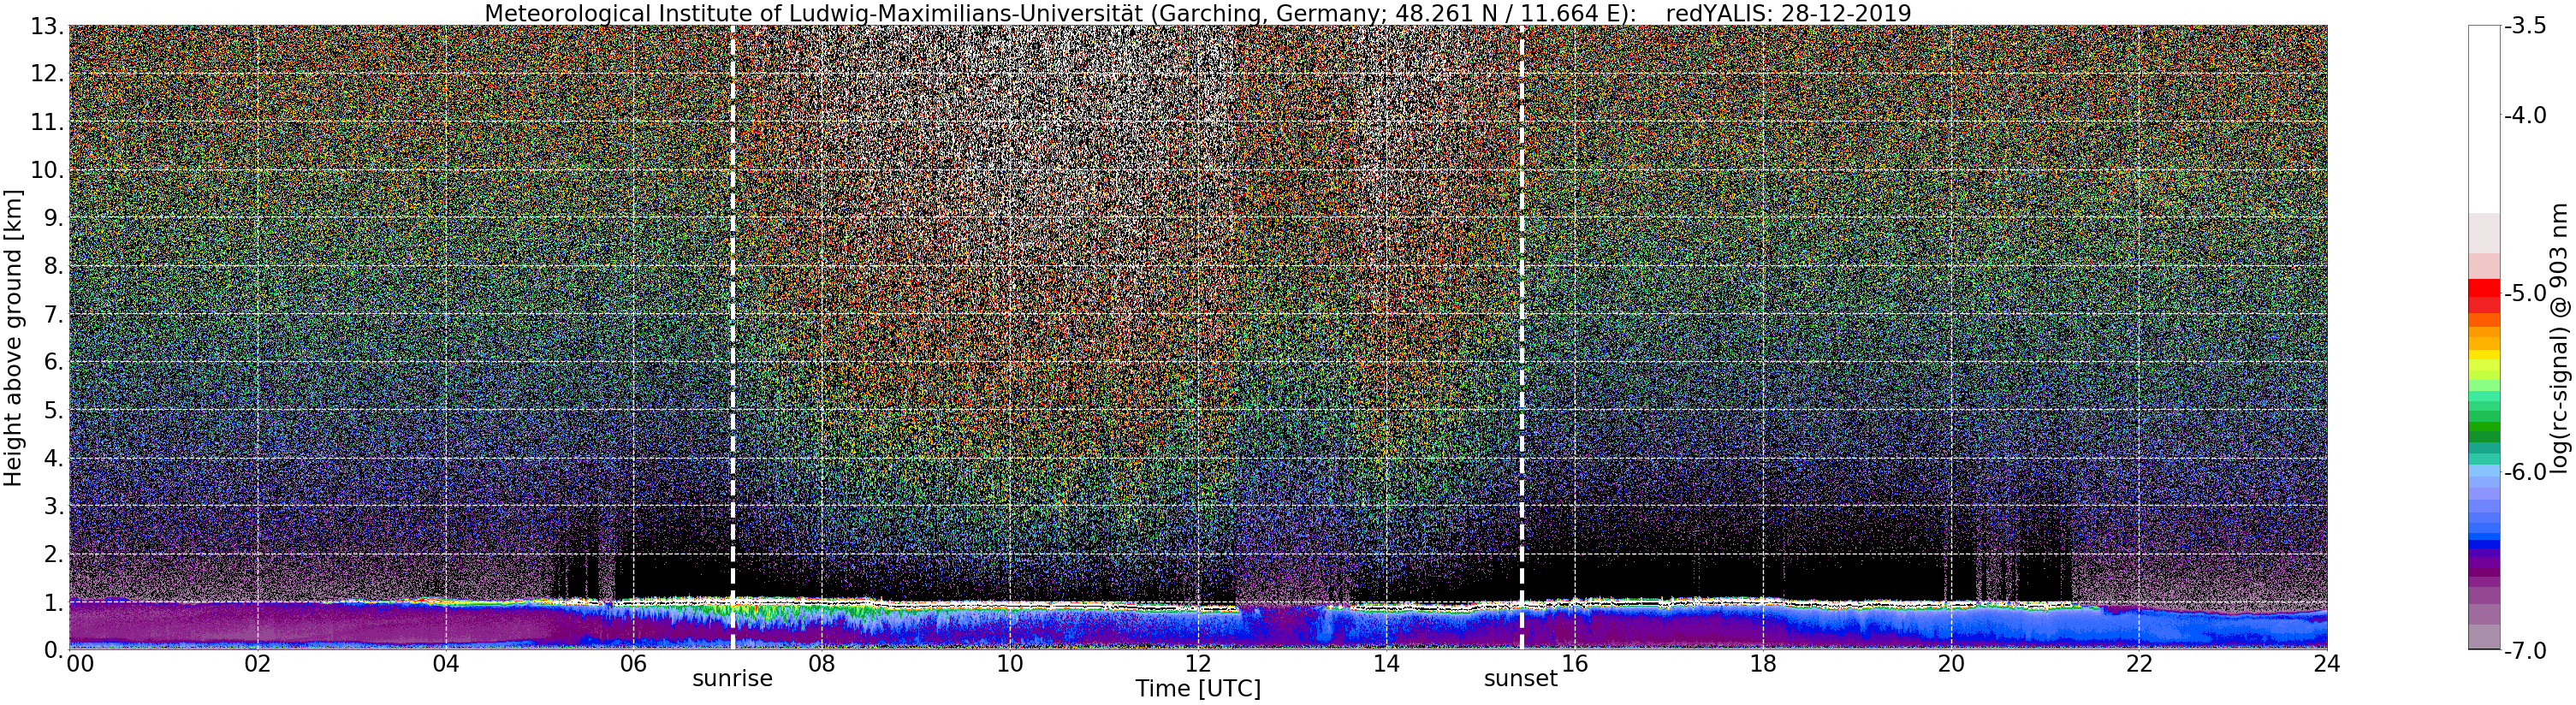This screenshot has width=2576, height=705.
Task: Click the '24' time axis tick label
Action: (2326, 665)
